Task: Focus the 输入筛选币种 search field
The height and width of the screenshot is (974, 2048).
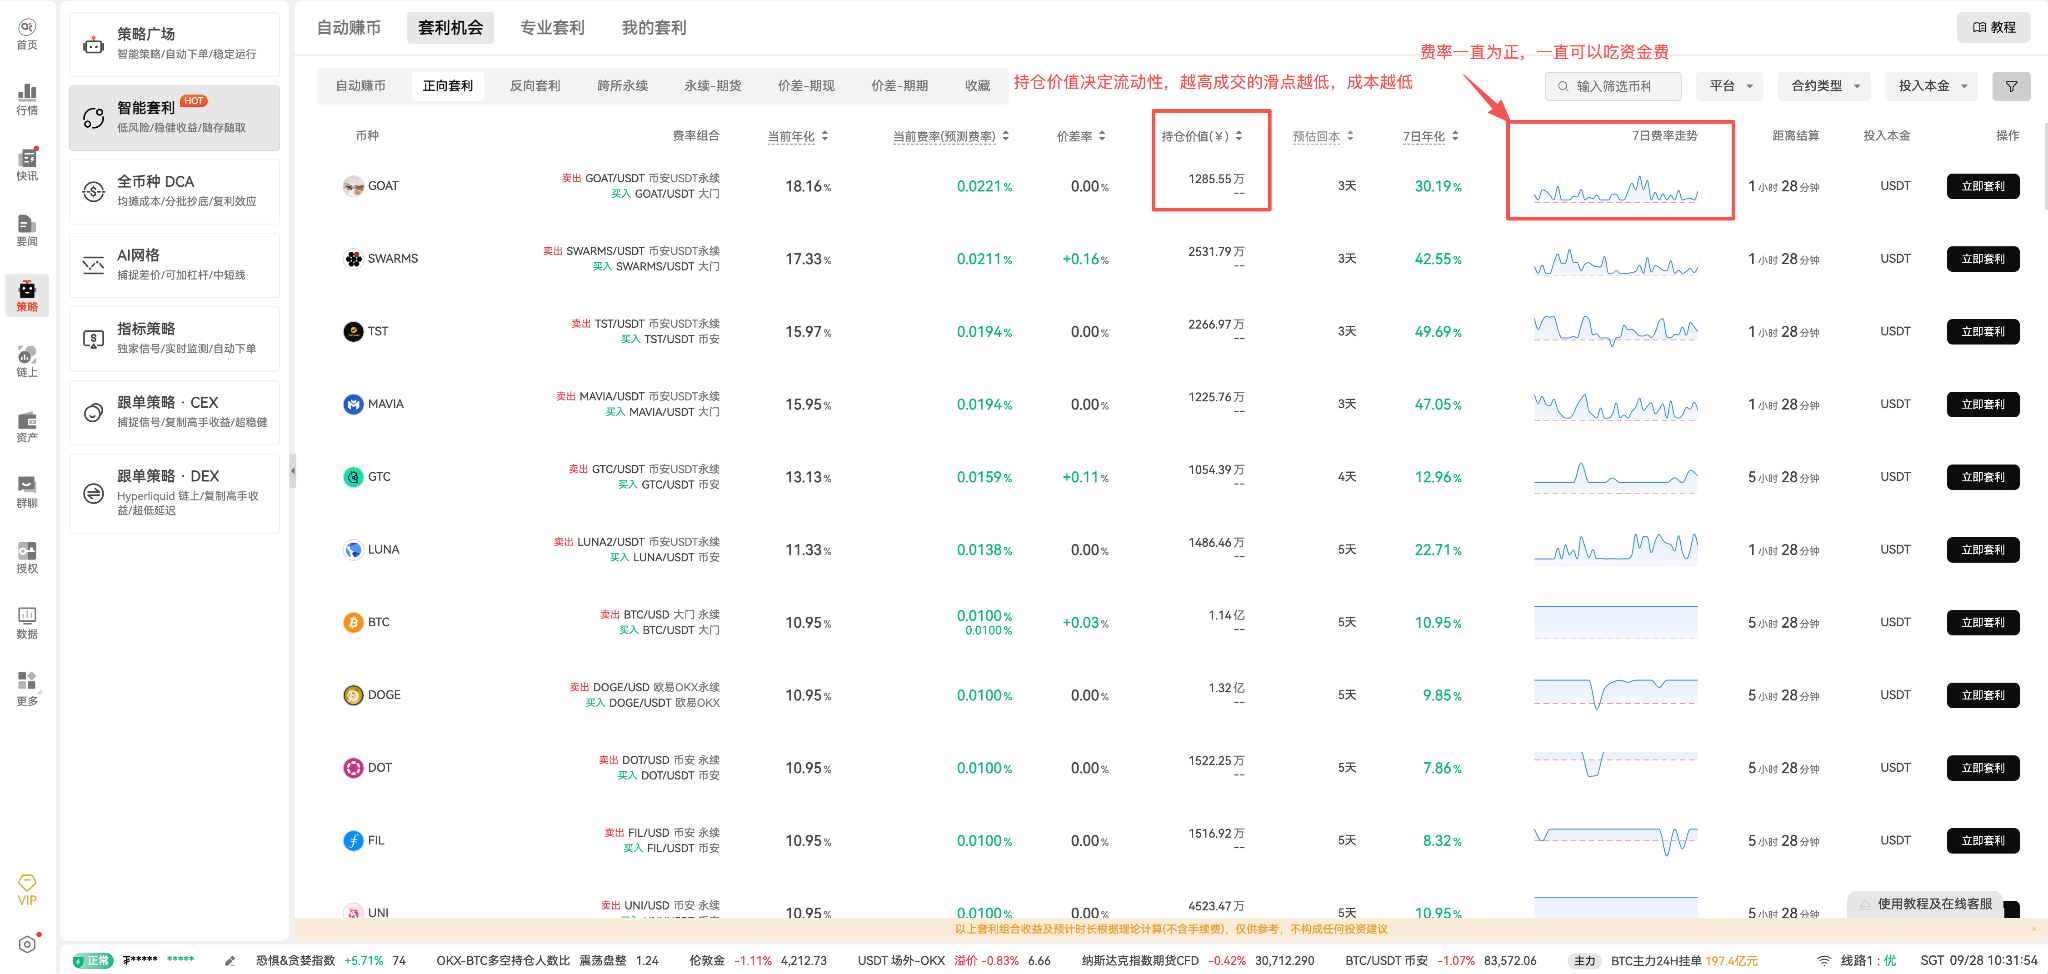Action: 1613,86
